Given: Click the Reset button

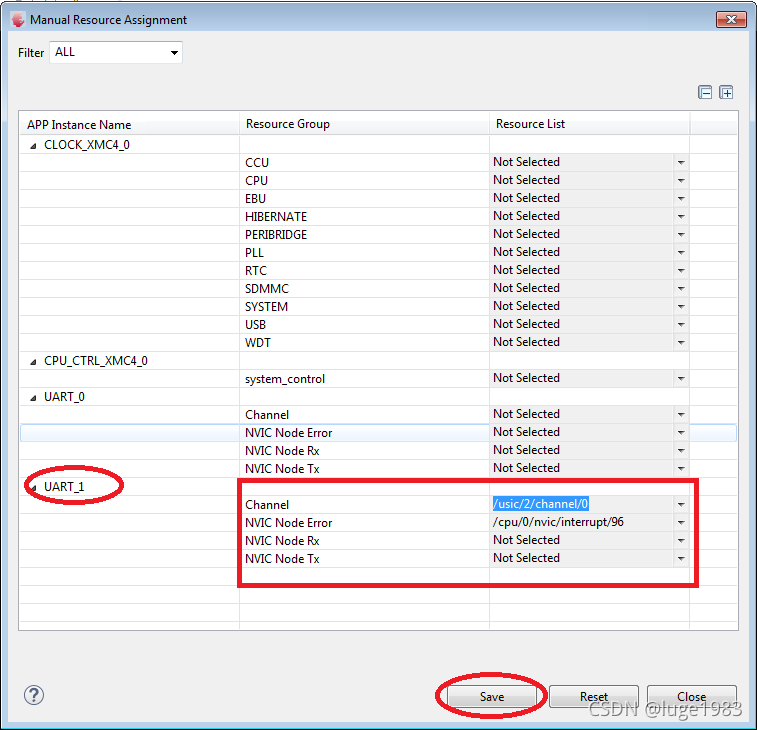Looking at the screenshot, I should pyautogui.click(x=594, y=697).
